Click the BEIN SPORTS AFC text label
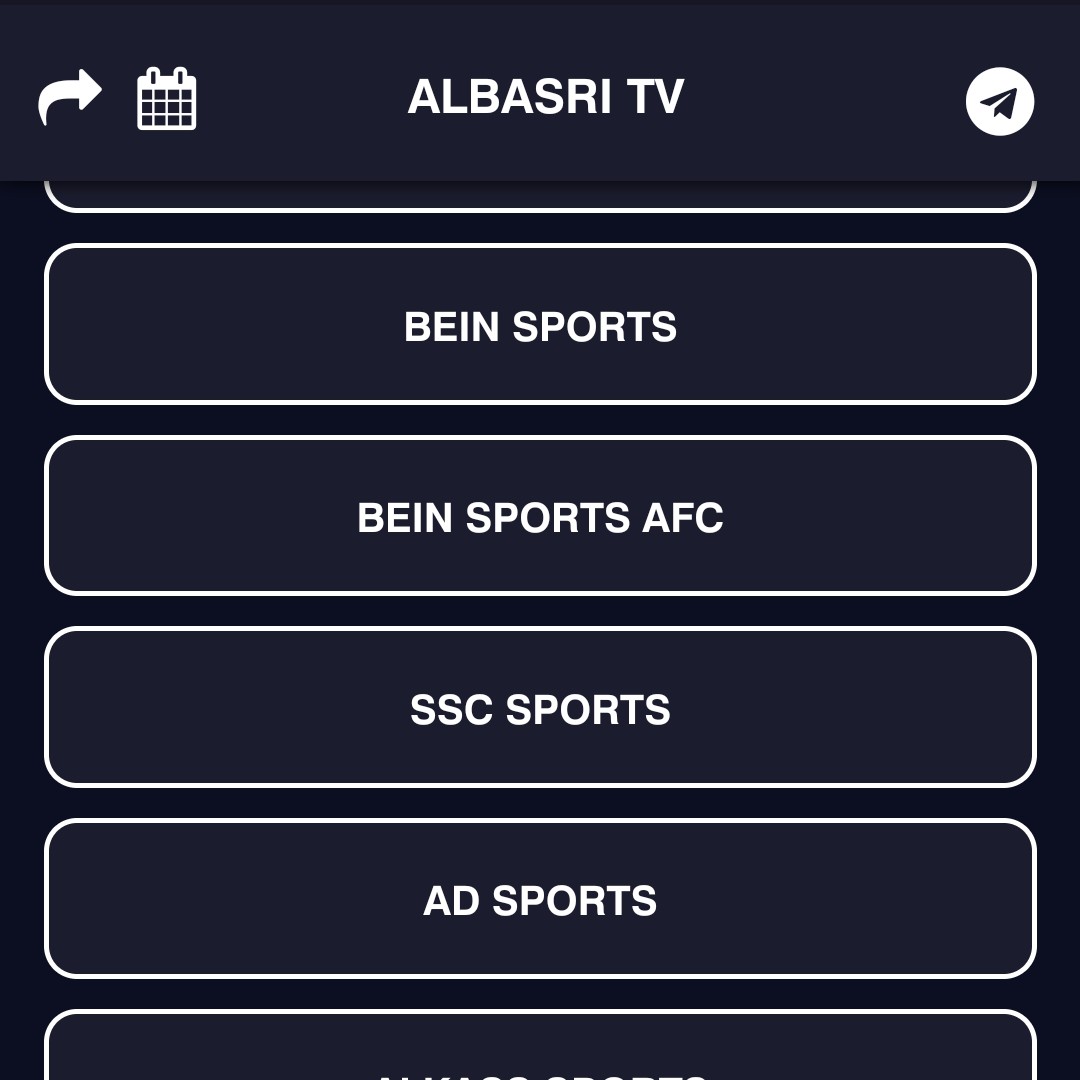1080x1080 pixels. point(540,517)
